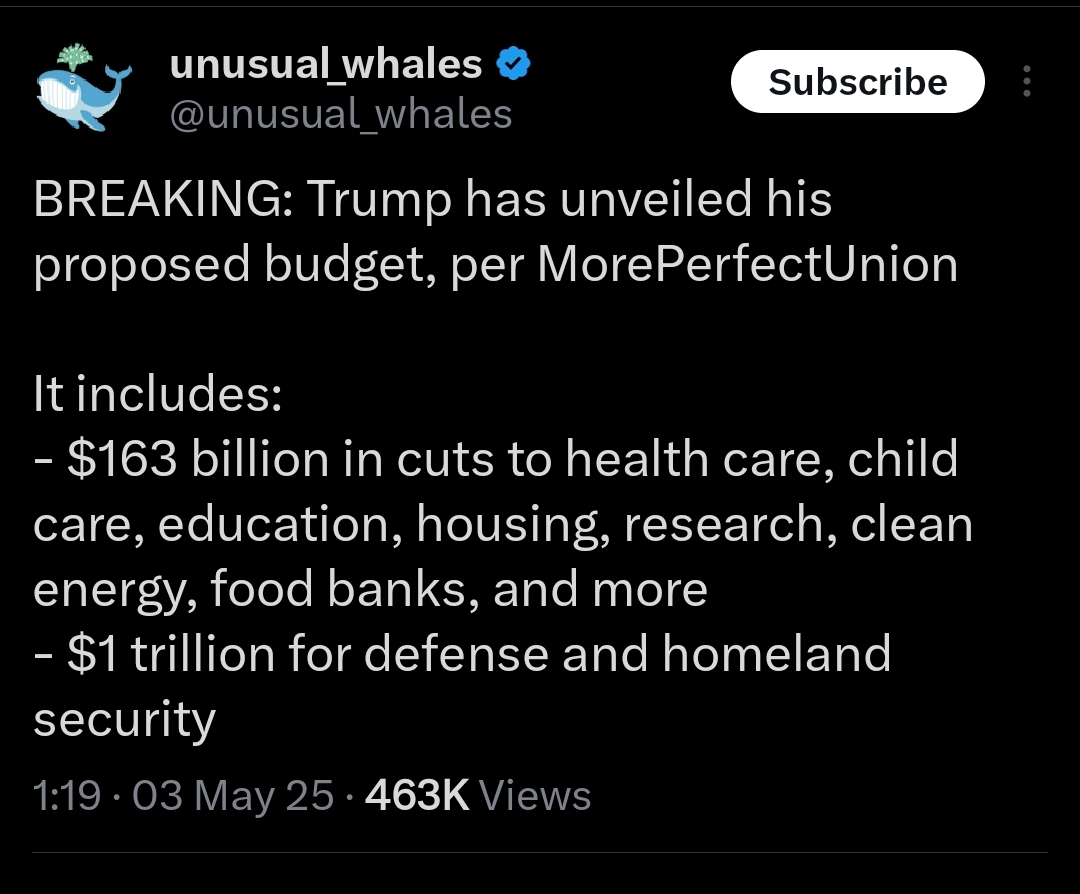Click the blue verified checkmark badge
The width and height of the screenshot is (1080, 894).
pyautogui.click(x=514, y=65)
